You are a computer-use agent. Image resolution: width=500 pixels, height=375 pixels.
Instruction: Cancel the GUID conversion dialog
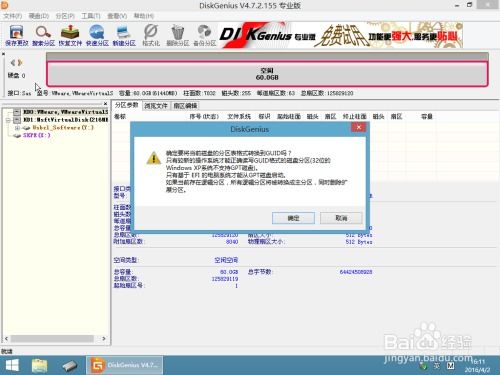click(341, 218)
